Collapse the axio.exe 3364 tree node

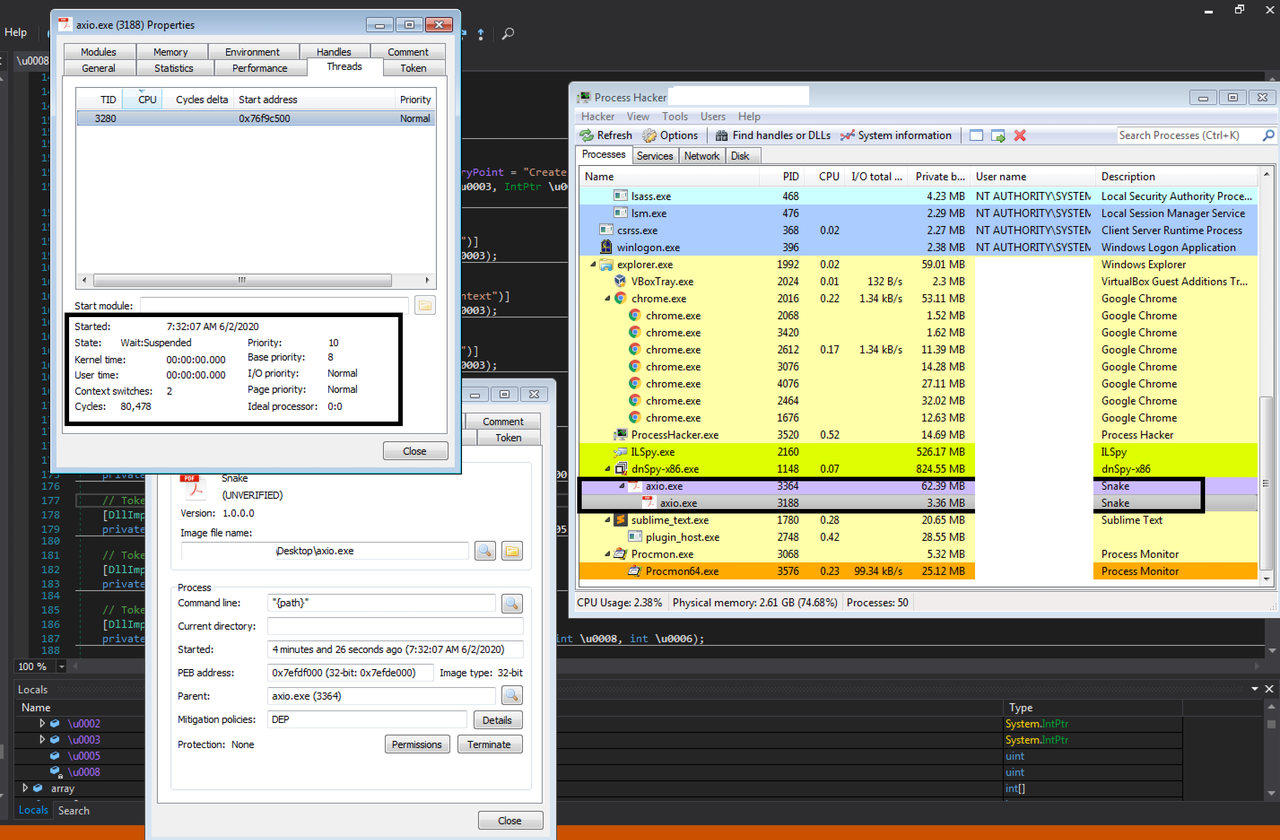pyautogui.click(x=620, y=486)
